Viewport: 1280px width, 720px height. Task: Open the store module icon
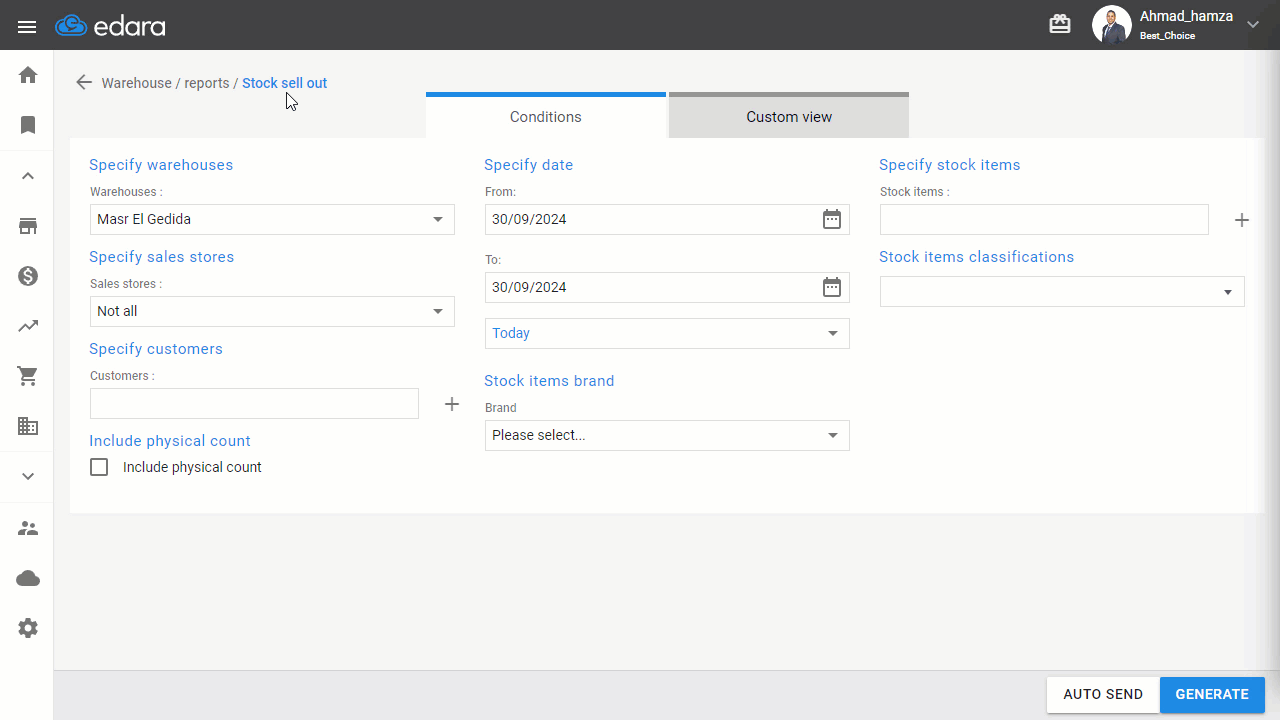[28, 226]
